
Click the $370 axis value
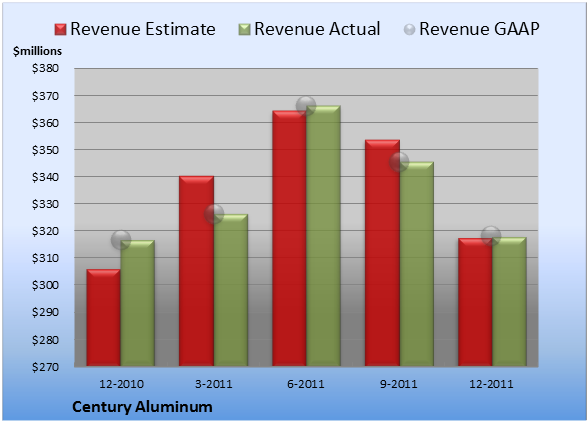[x=45, y=96]
